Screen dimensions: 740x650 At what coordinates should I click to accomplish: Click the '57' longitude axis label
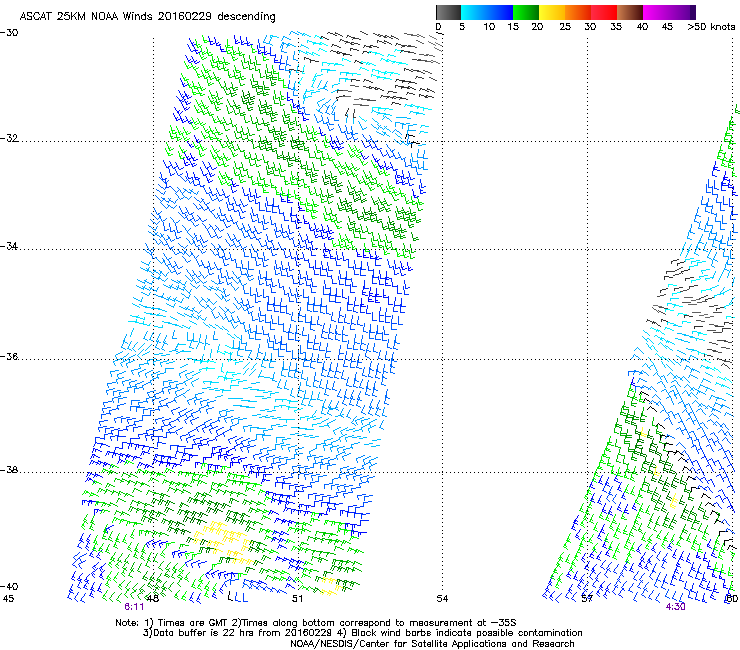point(587,599)
